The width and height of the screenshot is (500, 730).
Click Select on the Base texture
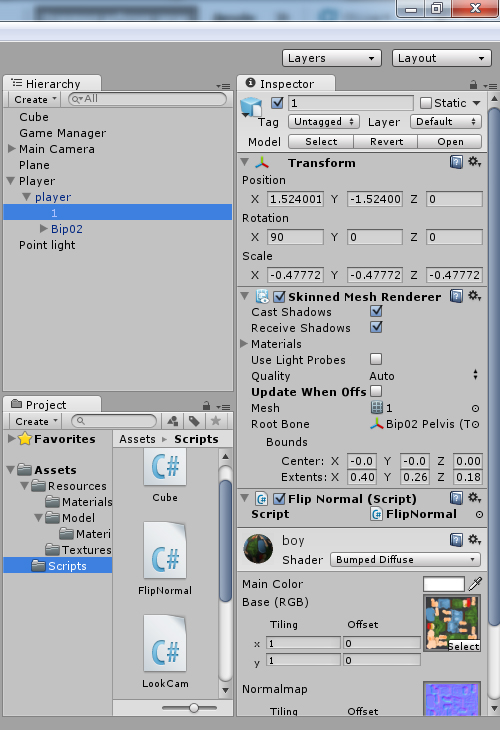[463, 646]
